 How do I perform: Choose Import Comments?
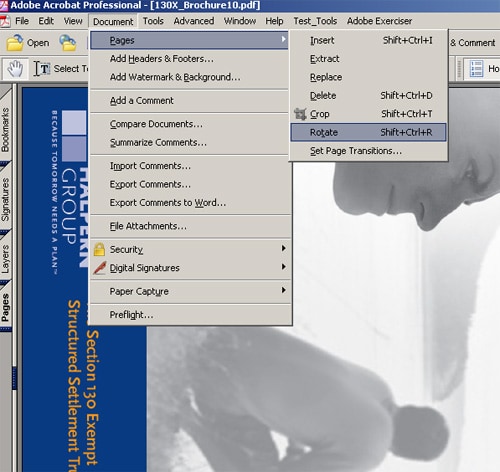[x=190, y=166]
